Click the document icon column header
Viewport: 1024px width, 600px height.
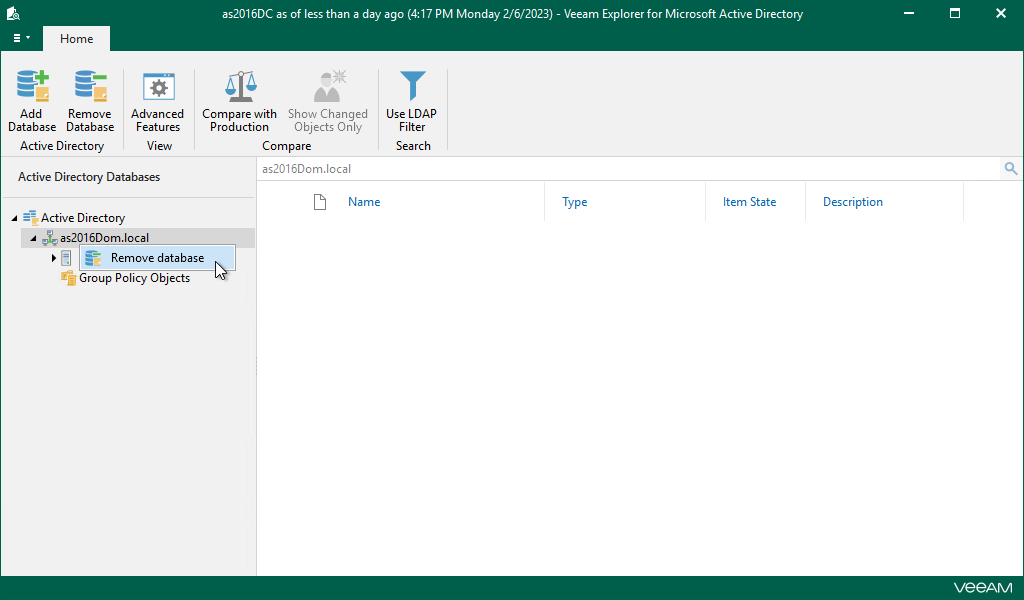pos(319,202)
